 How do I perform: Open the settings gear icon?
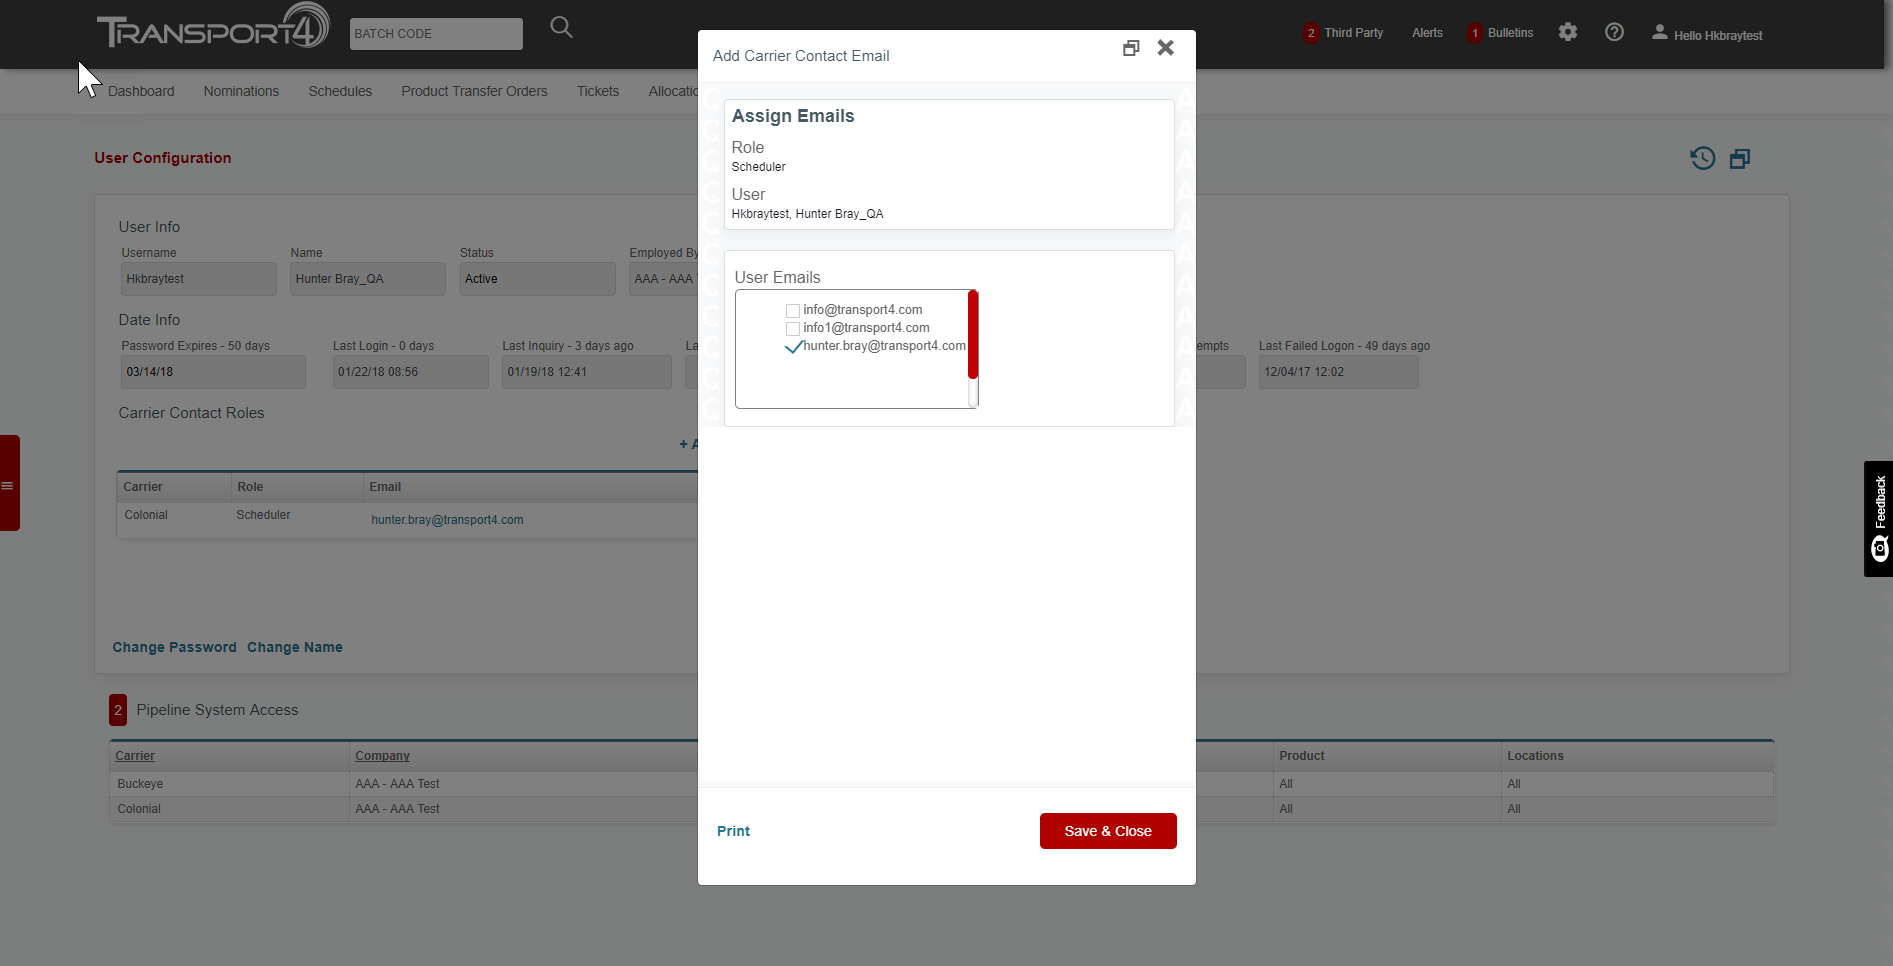1567,32
